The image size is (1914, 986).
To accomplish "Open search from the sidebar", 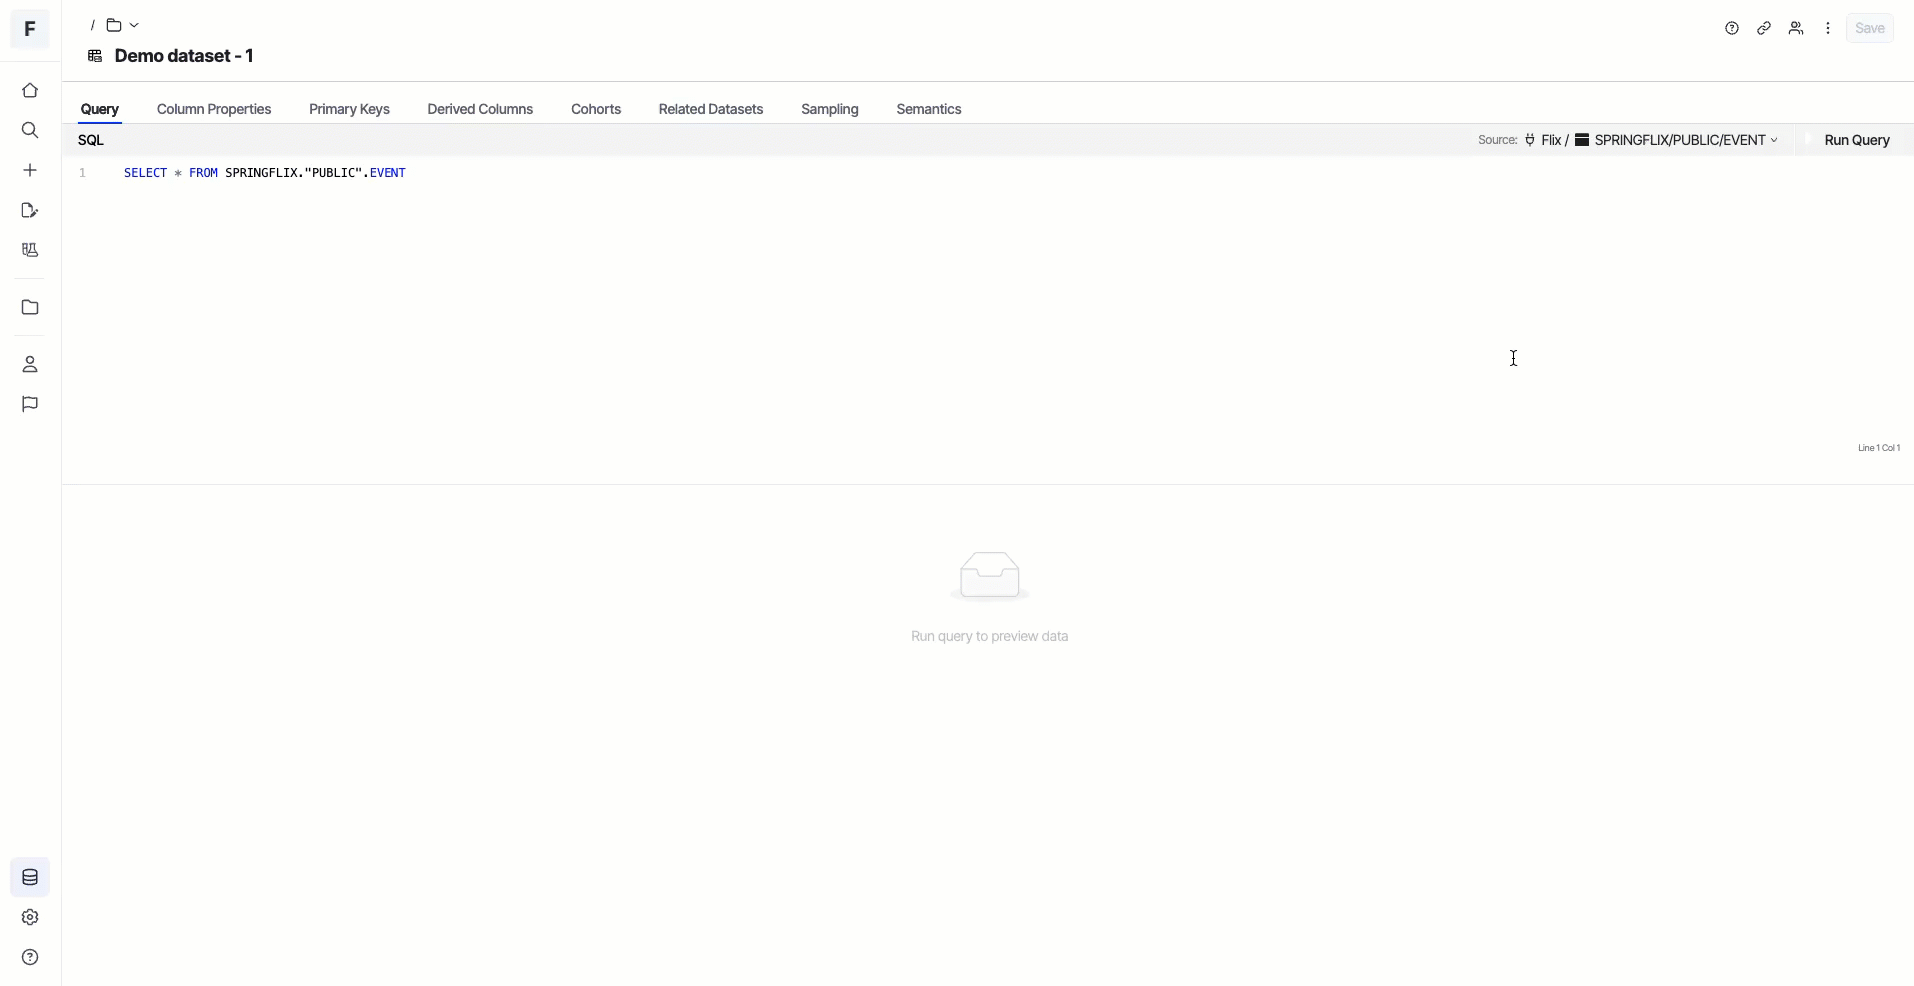I will (30, 130).
